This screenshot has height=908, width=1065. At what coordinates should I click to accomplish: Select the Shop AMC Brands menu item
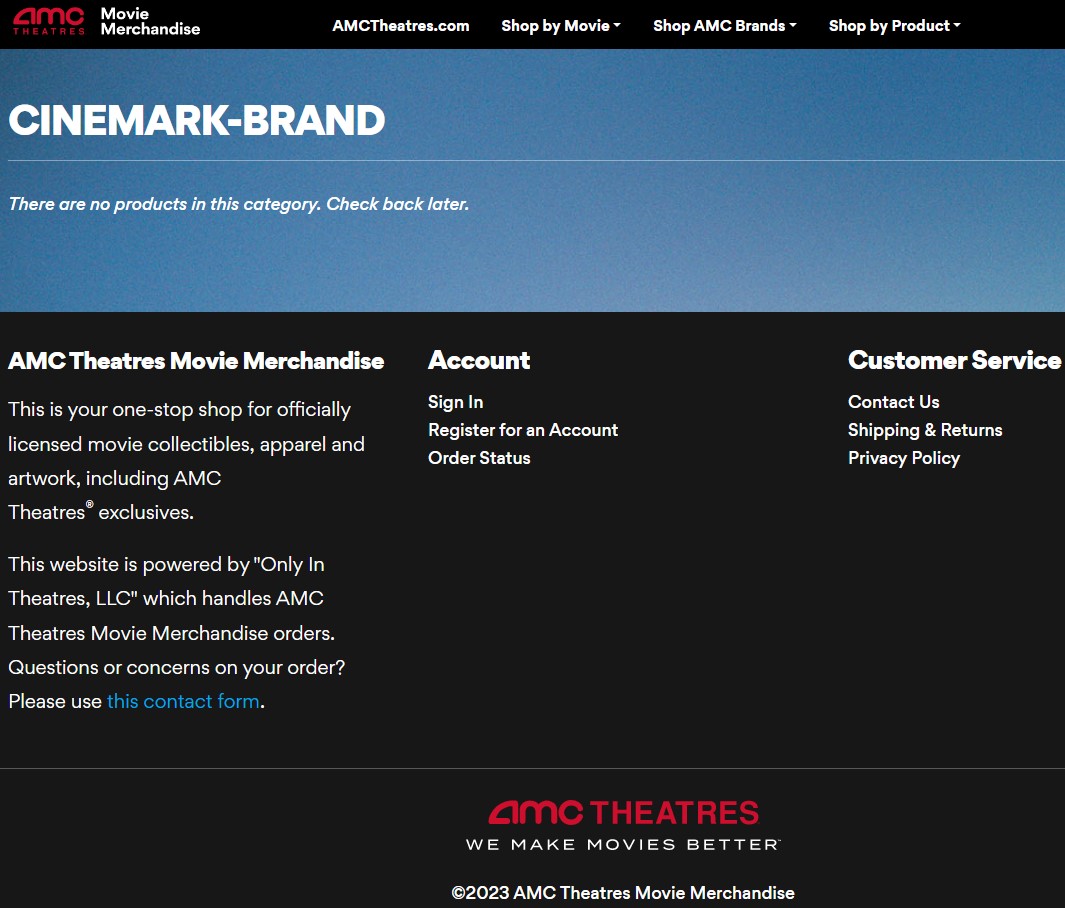click(724, 25)
